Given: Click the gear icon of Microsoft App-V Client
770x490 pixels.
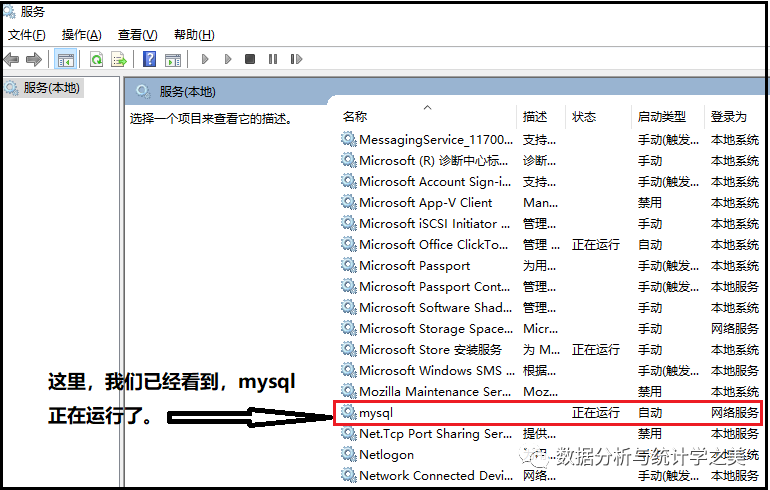Looking at the screenshot, I should [349, 202].
